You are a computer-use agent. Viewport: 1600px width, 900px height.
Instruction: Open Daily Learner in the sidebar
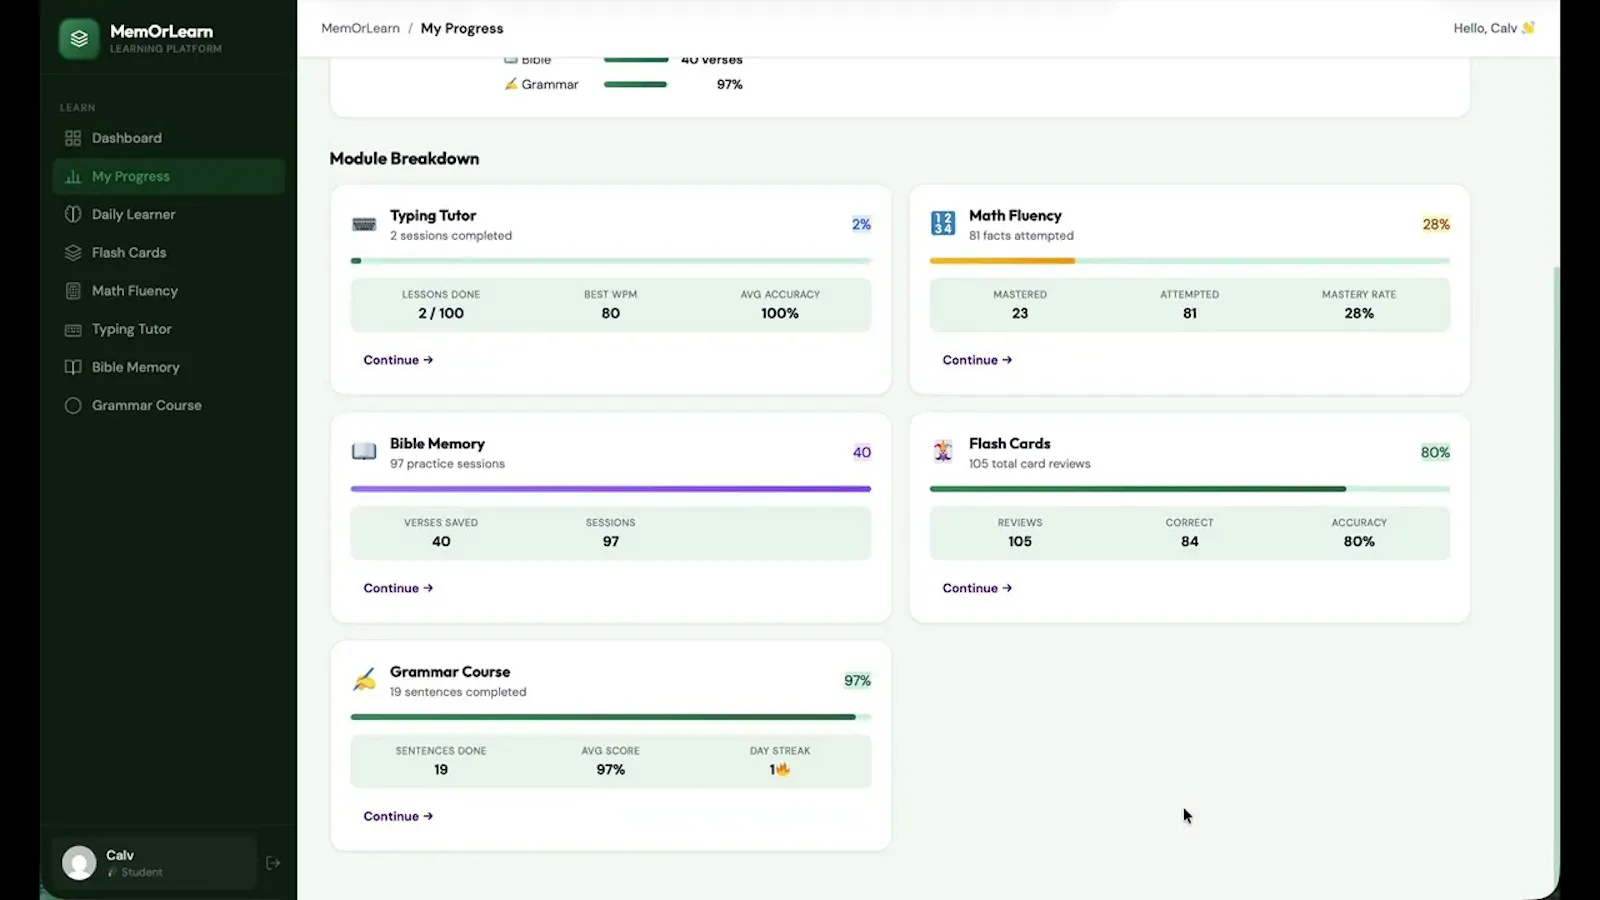click(x=169, y=214)
